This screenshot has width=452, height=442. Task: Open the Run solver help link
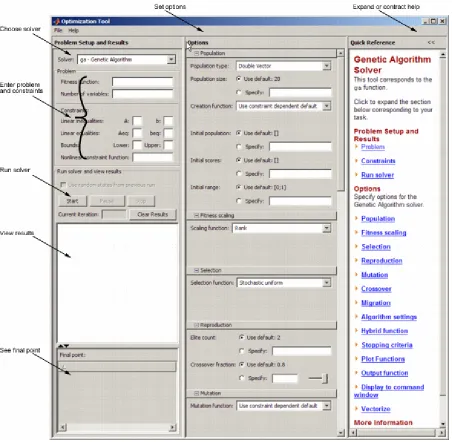[377, 175]
